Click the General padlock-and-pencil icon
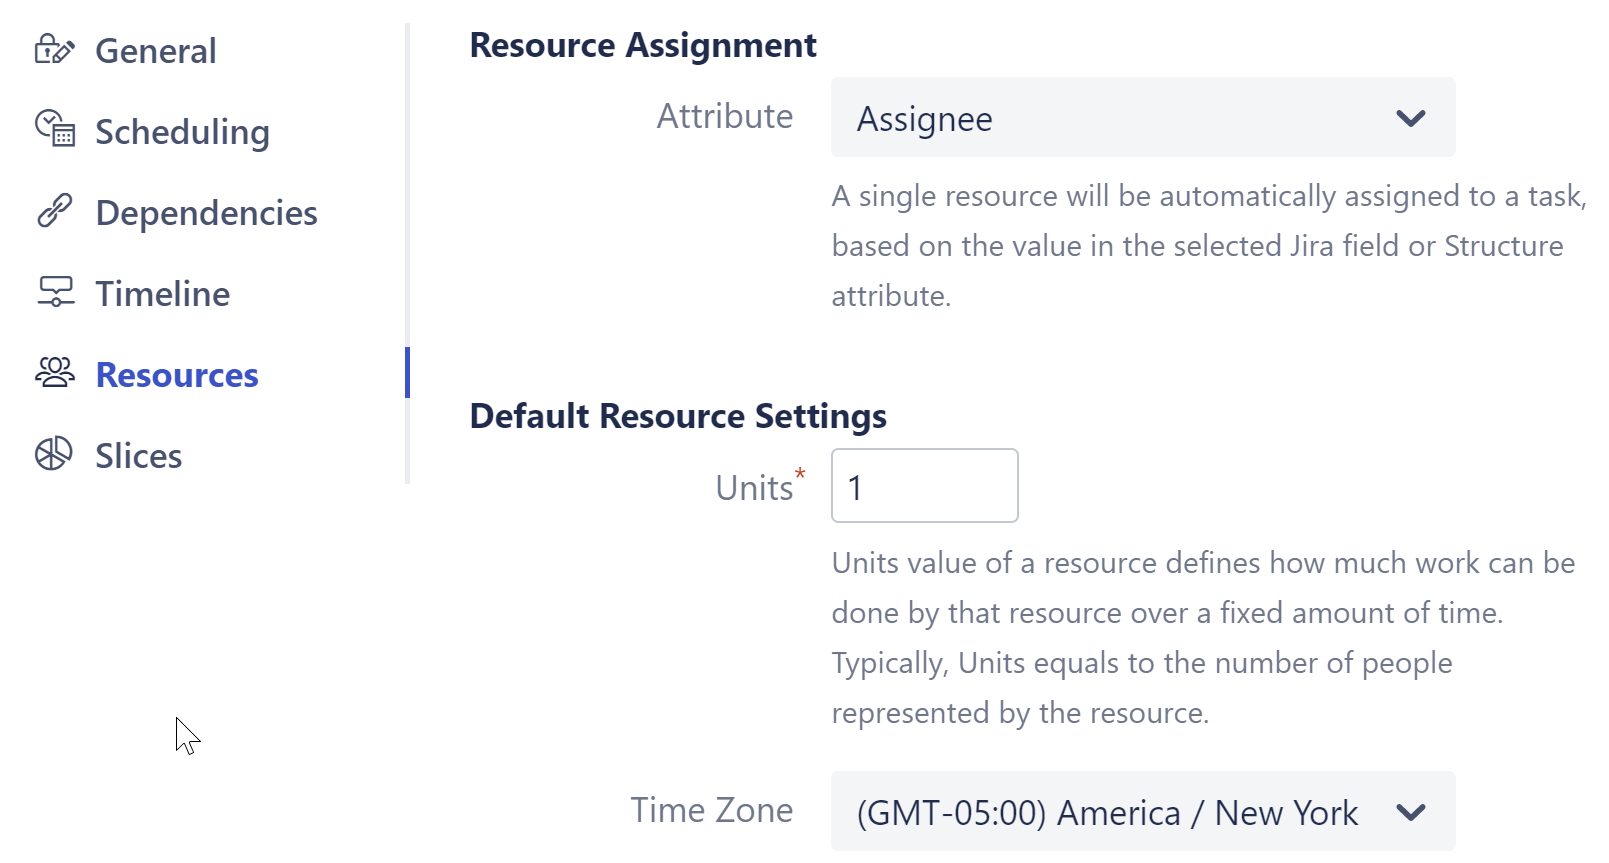This screenshot has width=1609, height=863. click(55, 48)
